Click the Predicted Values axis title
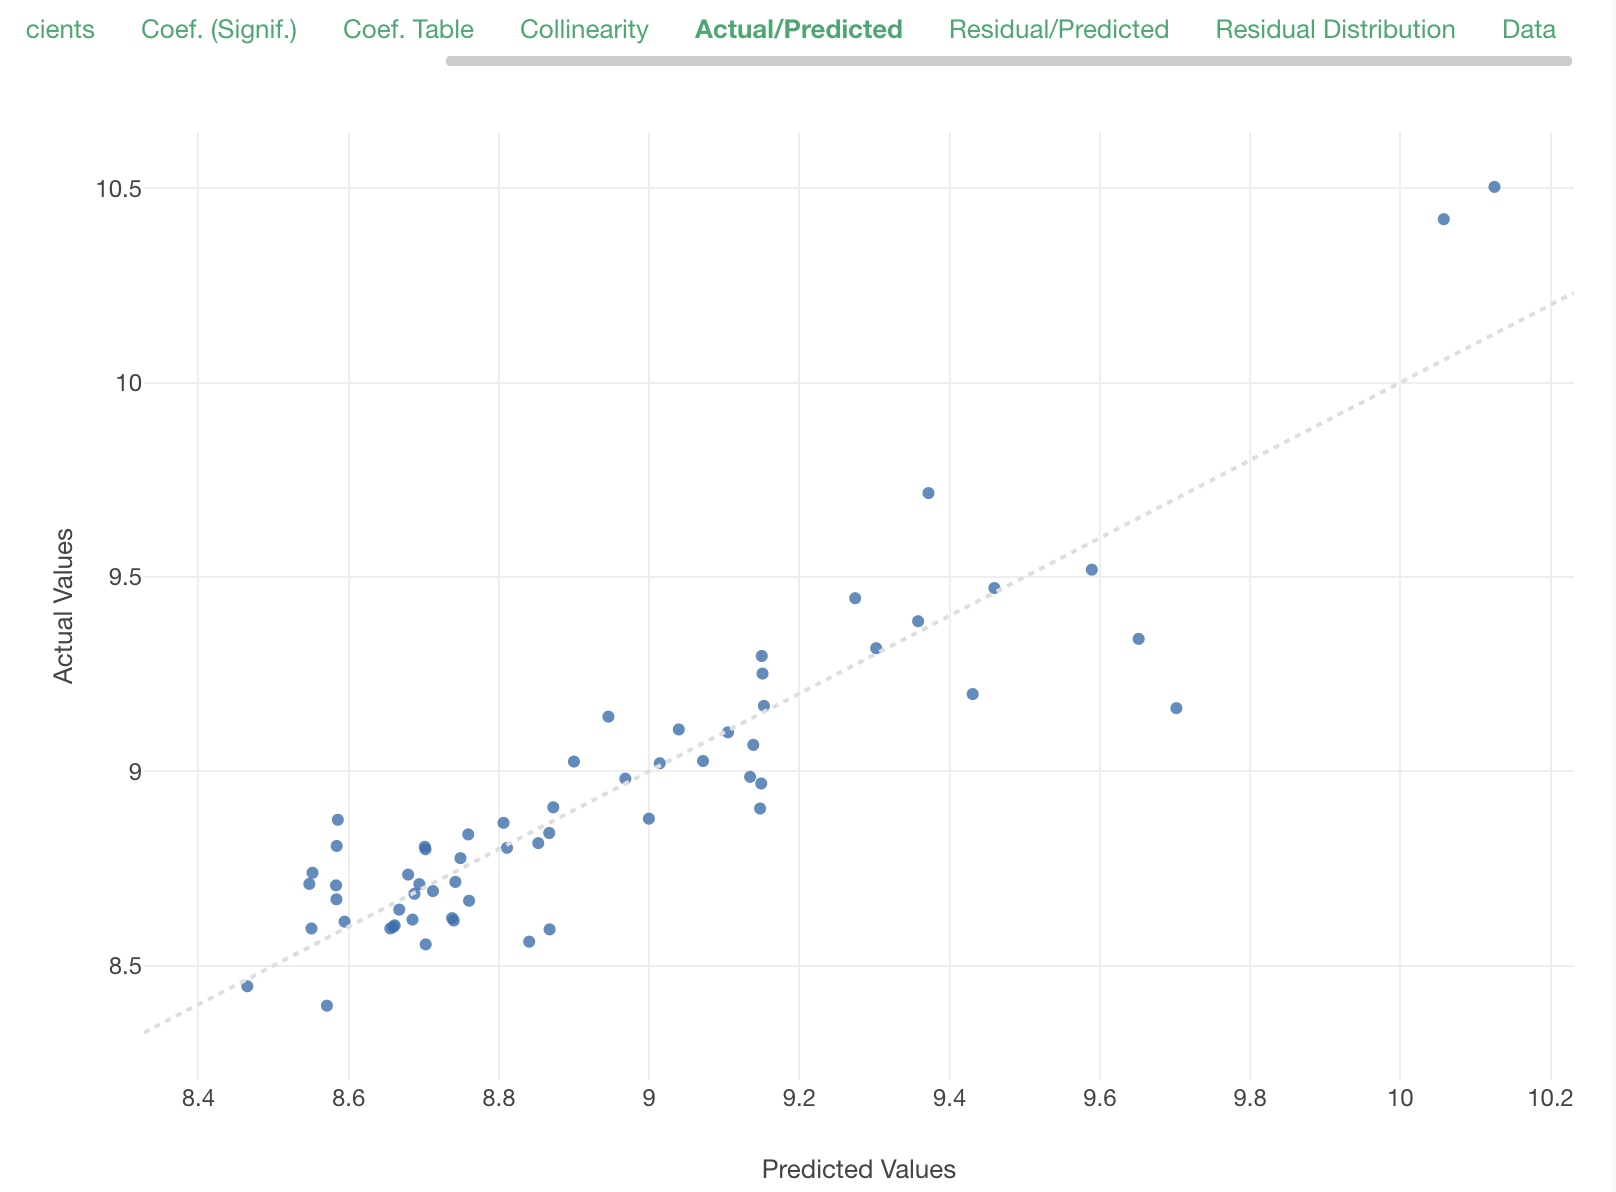 (x=859, y=1169)
